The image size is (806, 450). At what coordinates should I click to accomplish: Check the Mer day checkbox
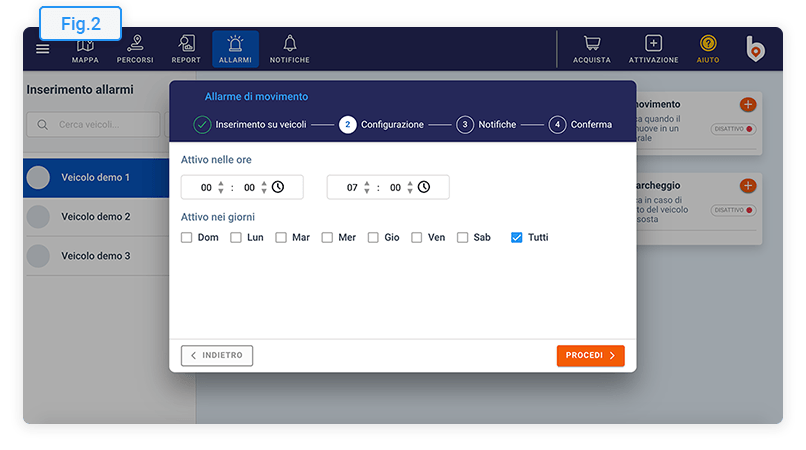point(327,238)
